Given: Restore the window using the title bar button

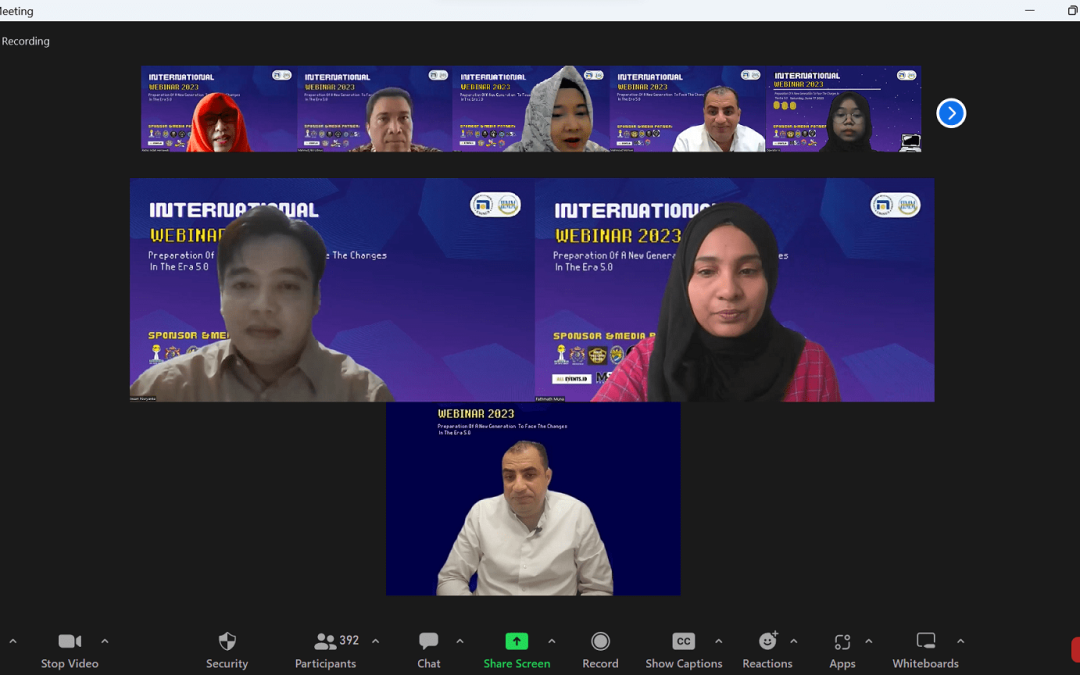Looking at the screenshot, I should click(1072, 10).
